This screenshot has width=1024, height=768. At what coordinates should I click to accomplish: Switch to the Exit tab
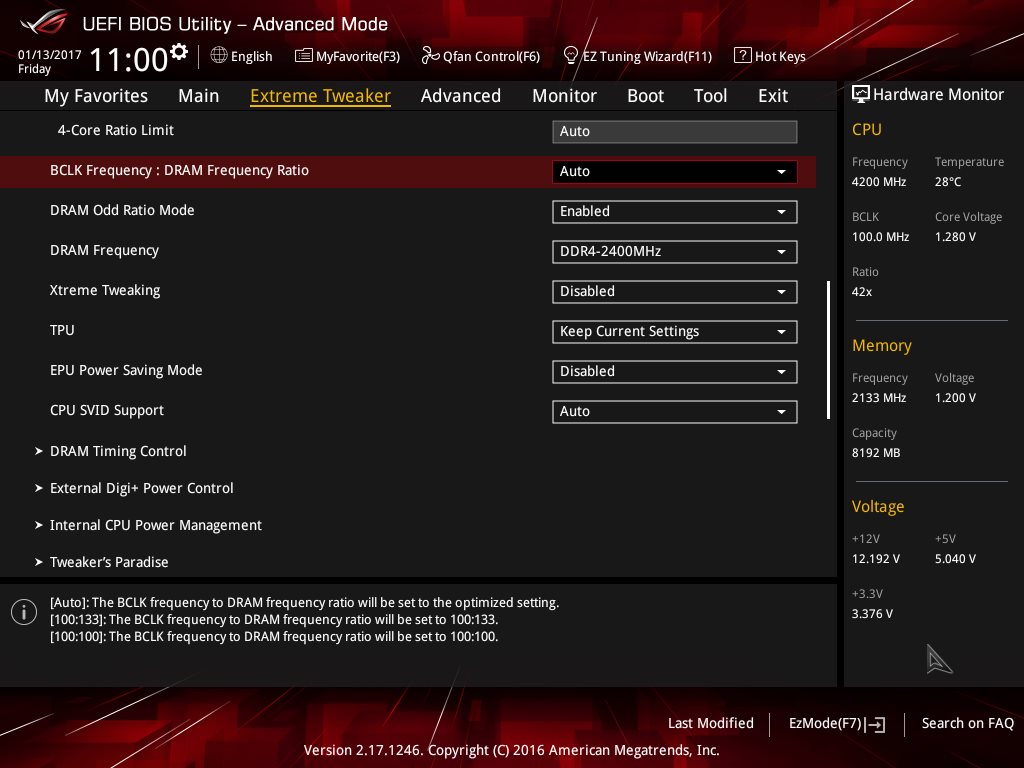[x=773, y=96]
